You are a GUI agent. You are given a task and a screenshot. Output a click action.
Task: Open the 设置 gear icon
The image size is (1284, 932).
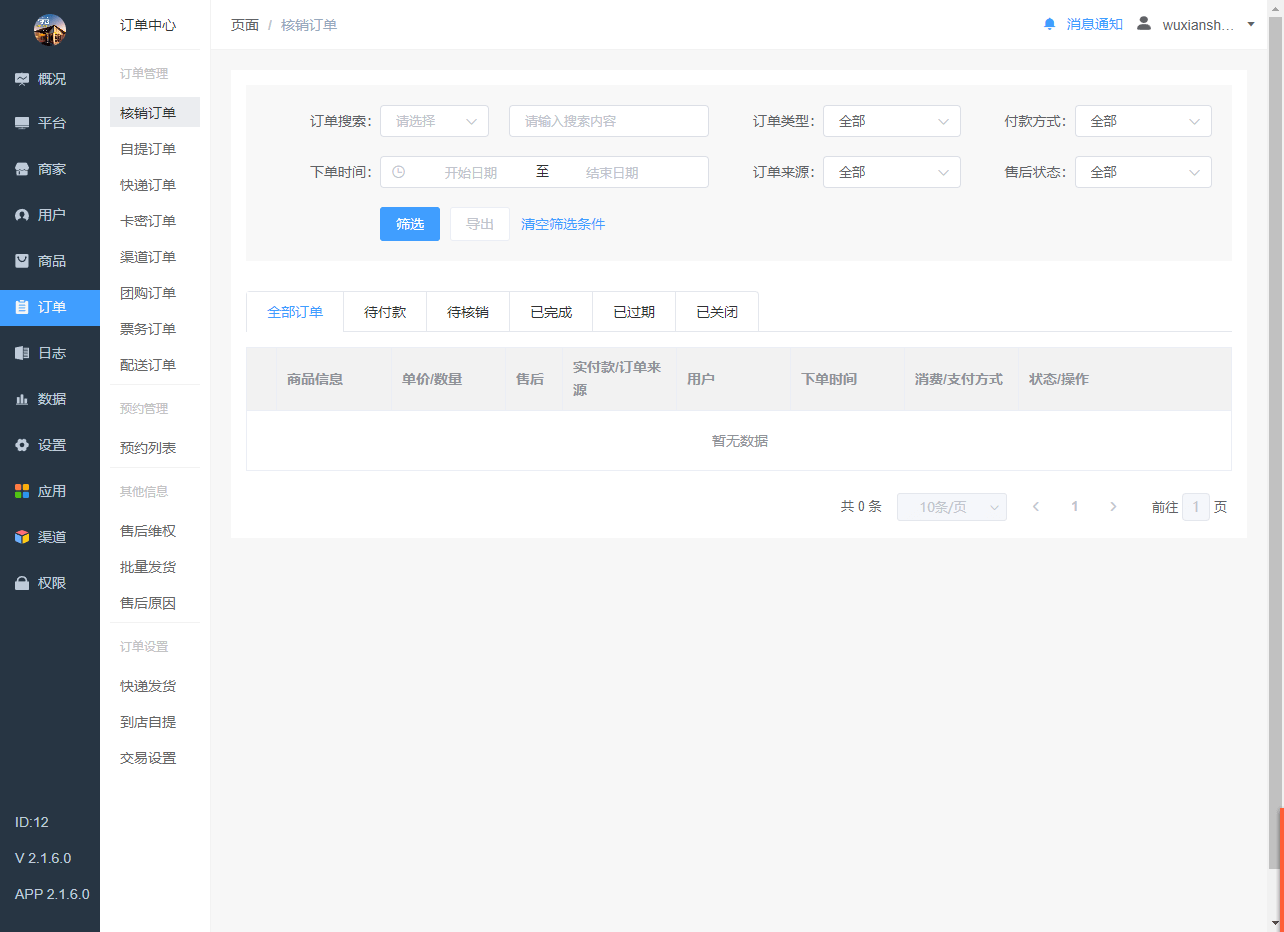coord(22,445)
